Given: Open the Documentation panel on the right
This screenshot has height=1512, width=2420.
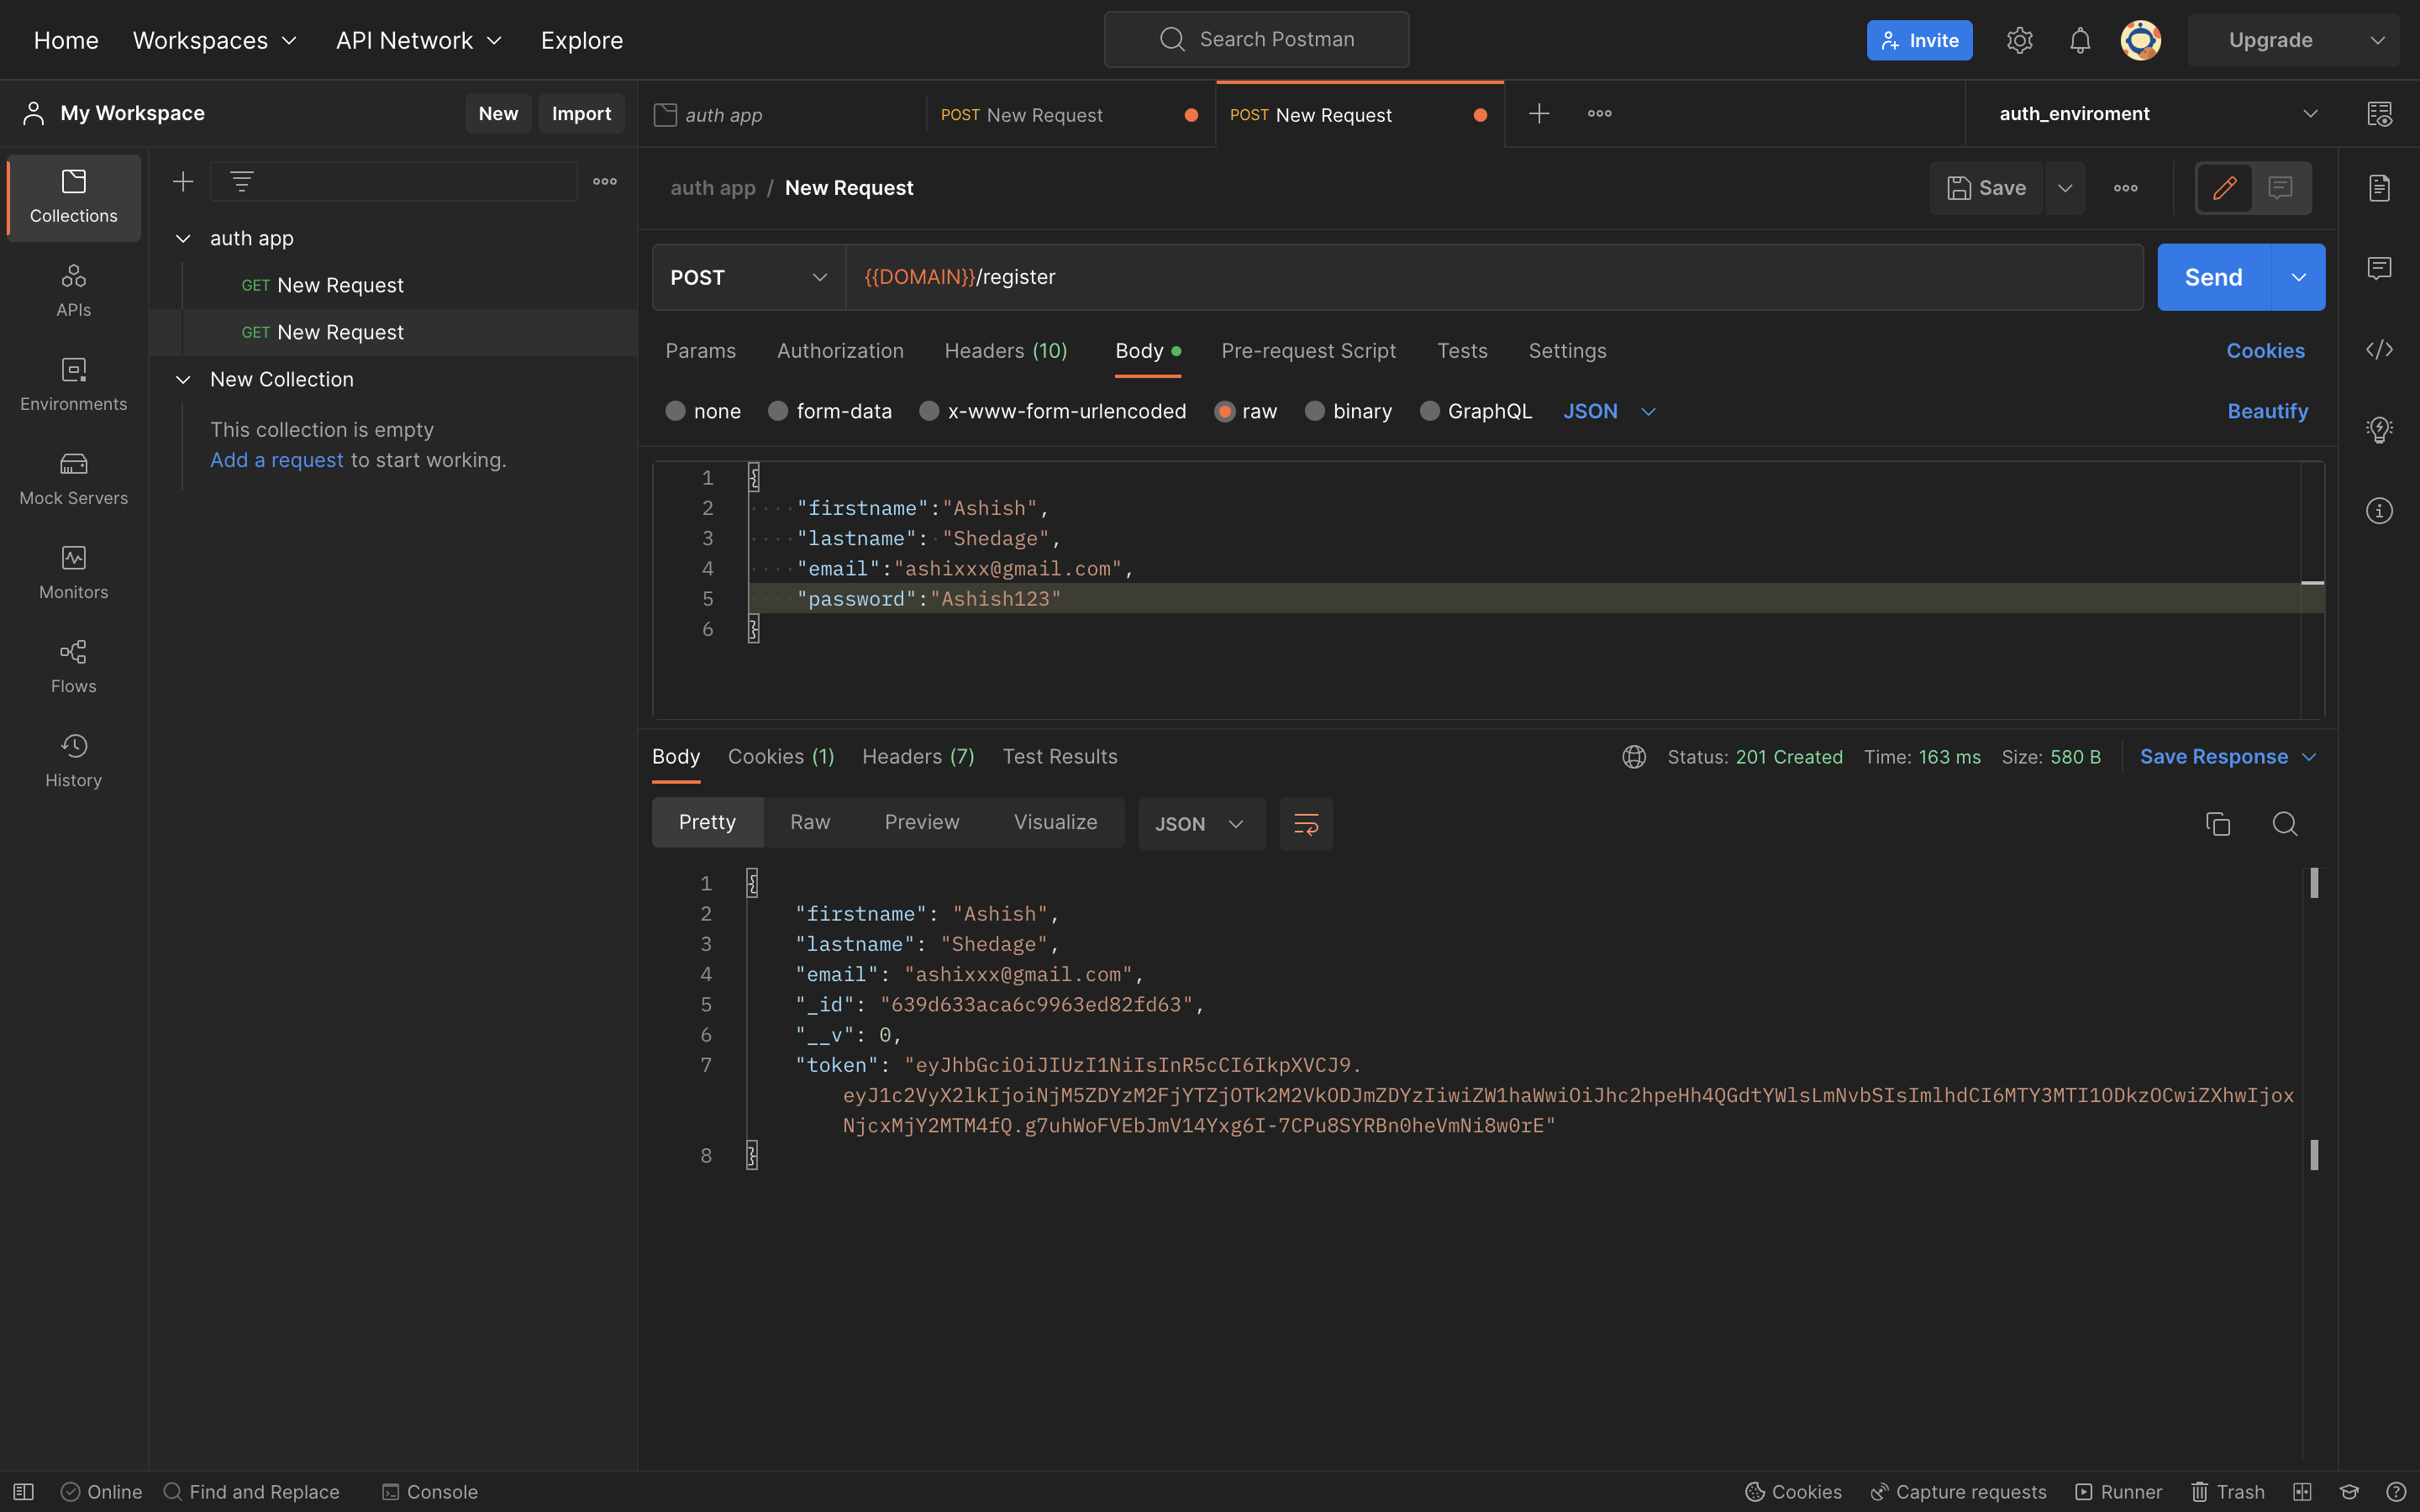Looking at the screenshot, I should click(2380, 187).
